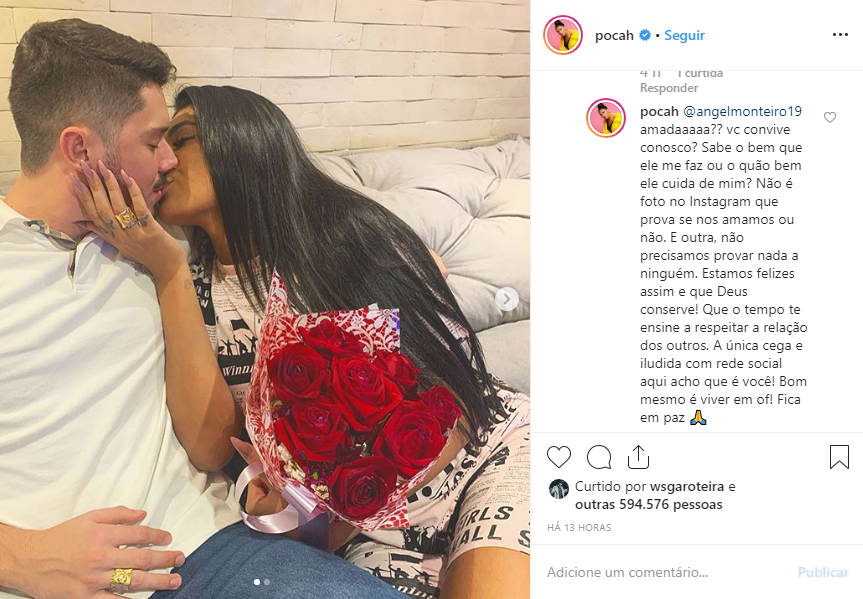This screenshot has height=599, width=863.
Task: View wsgaroteira profile from likes line
Action: (686, 487)
